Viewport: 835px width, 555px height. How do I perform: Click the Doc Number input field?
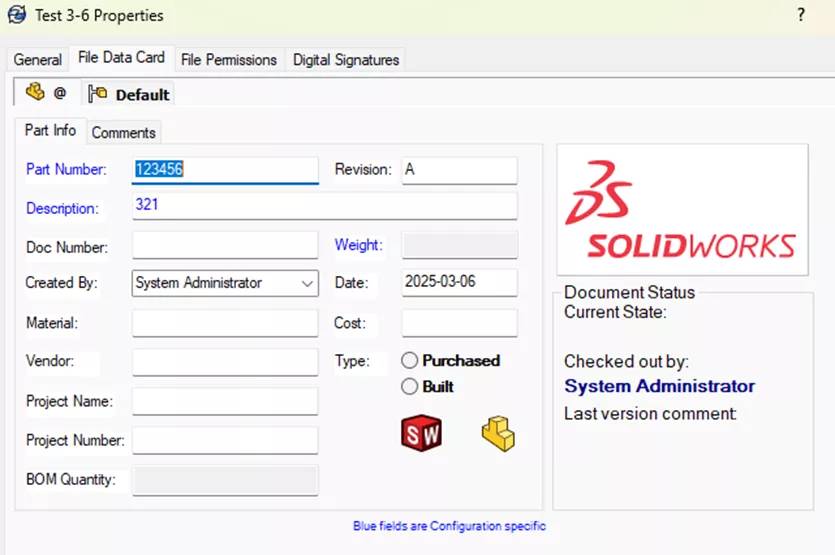(225, 245)
